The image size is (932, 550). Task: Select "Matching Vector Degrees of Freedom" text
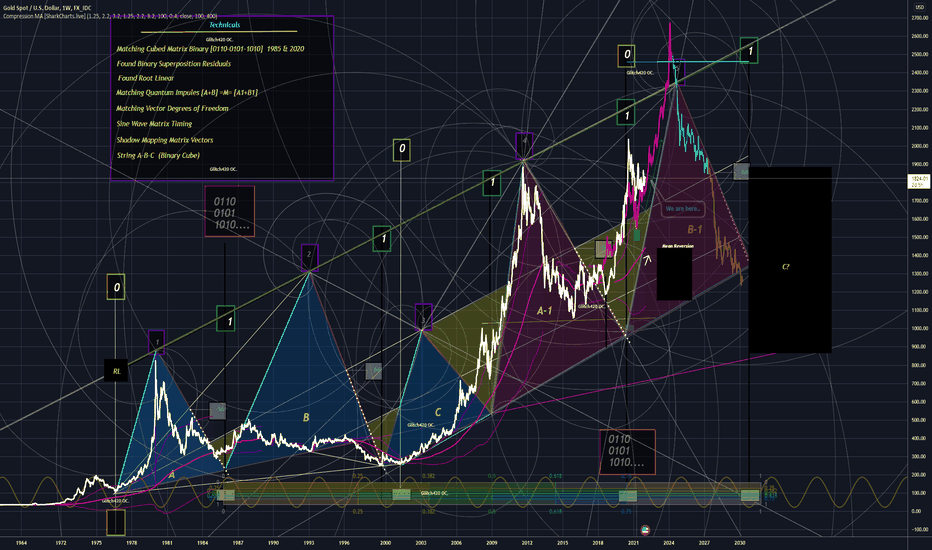click(172, 108)
